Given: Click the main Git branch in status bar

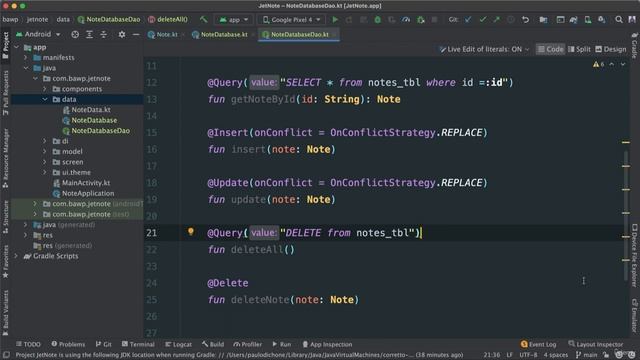Looking at the screenshot, I should click(586, 355).
